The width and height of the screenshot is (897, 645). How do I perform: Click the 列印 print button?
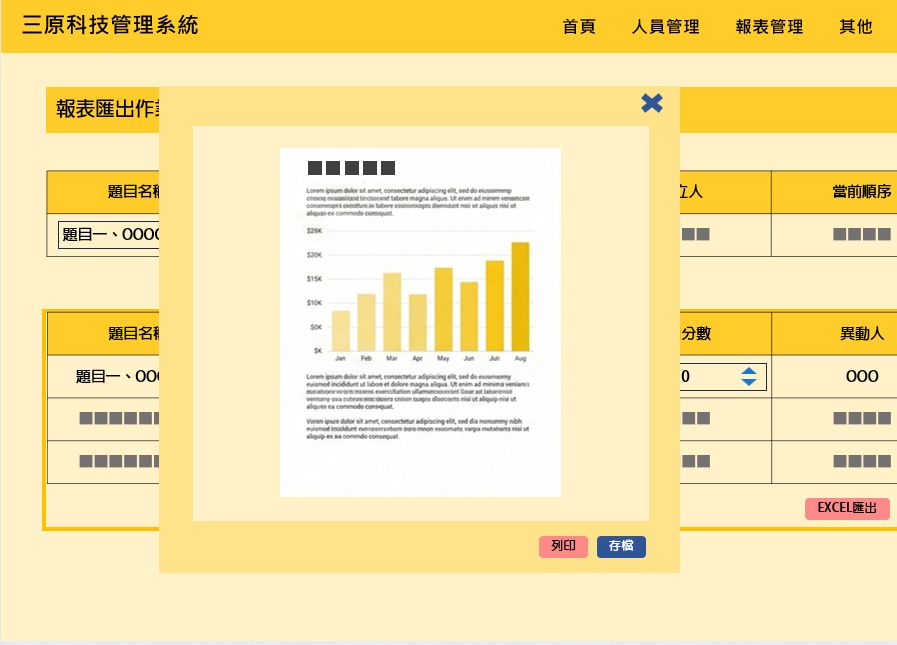tap(563, 547)
